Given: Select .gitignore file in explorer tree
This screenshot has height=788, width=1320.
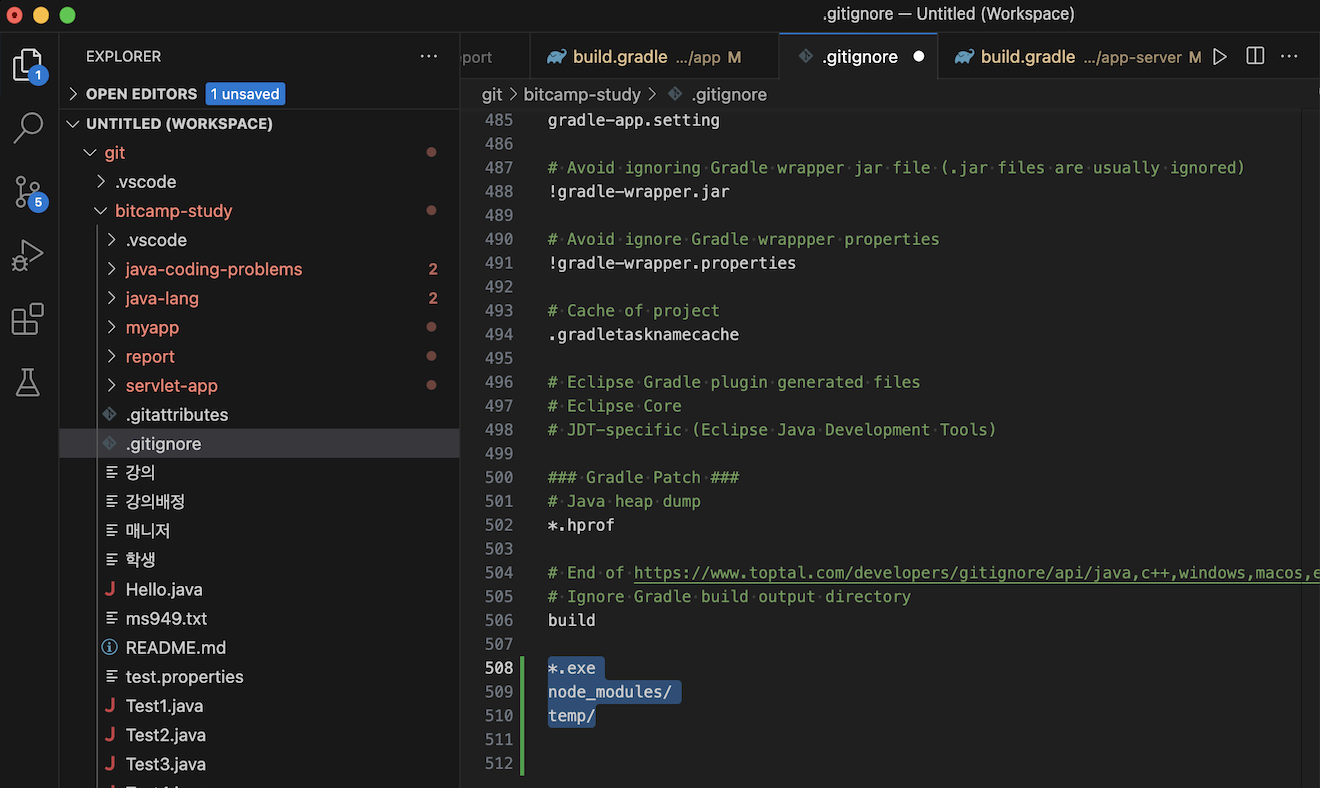Looking at the screenshot, I should point(164,444).
